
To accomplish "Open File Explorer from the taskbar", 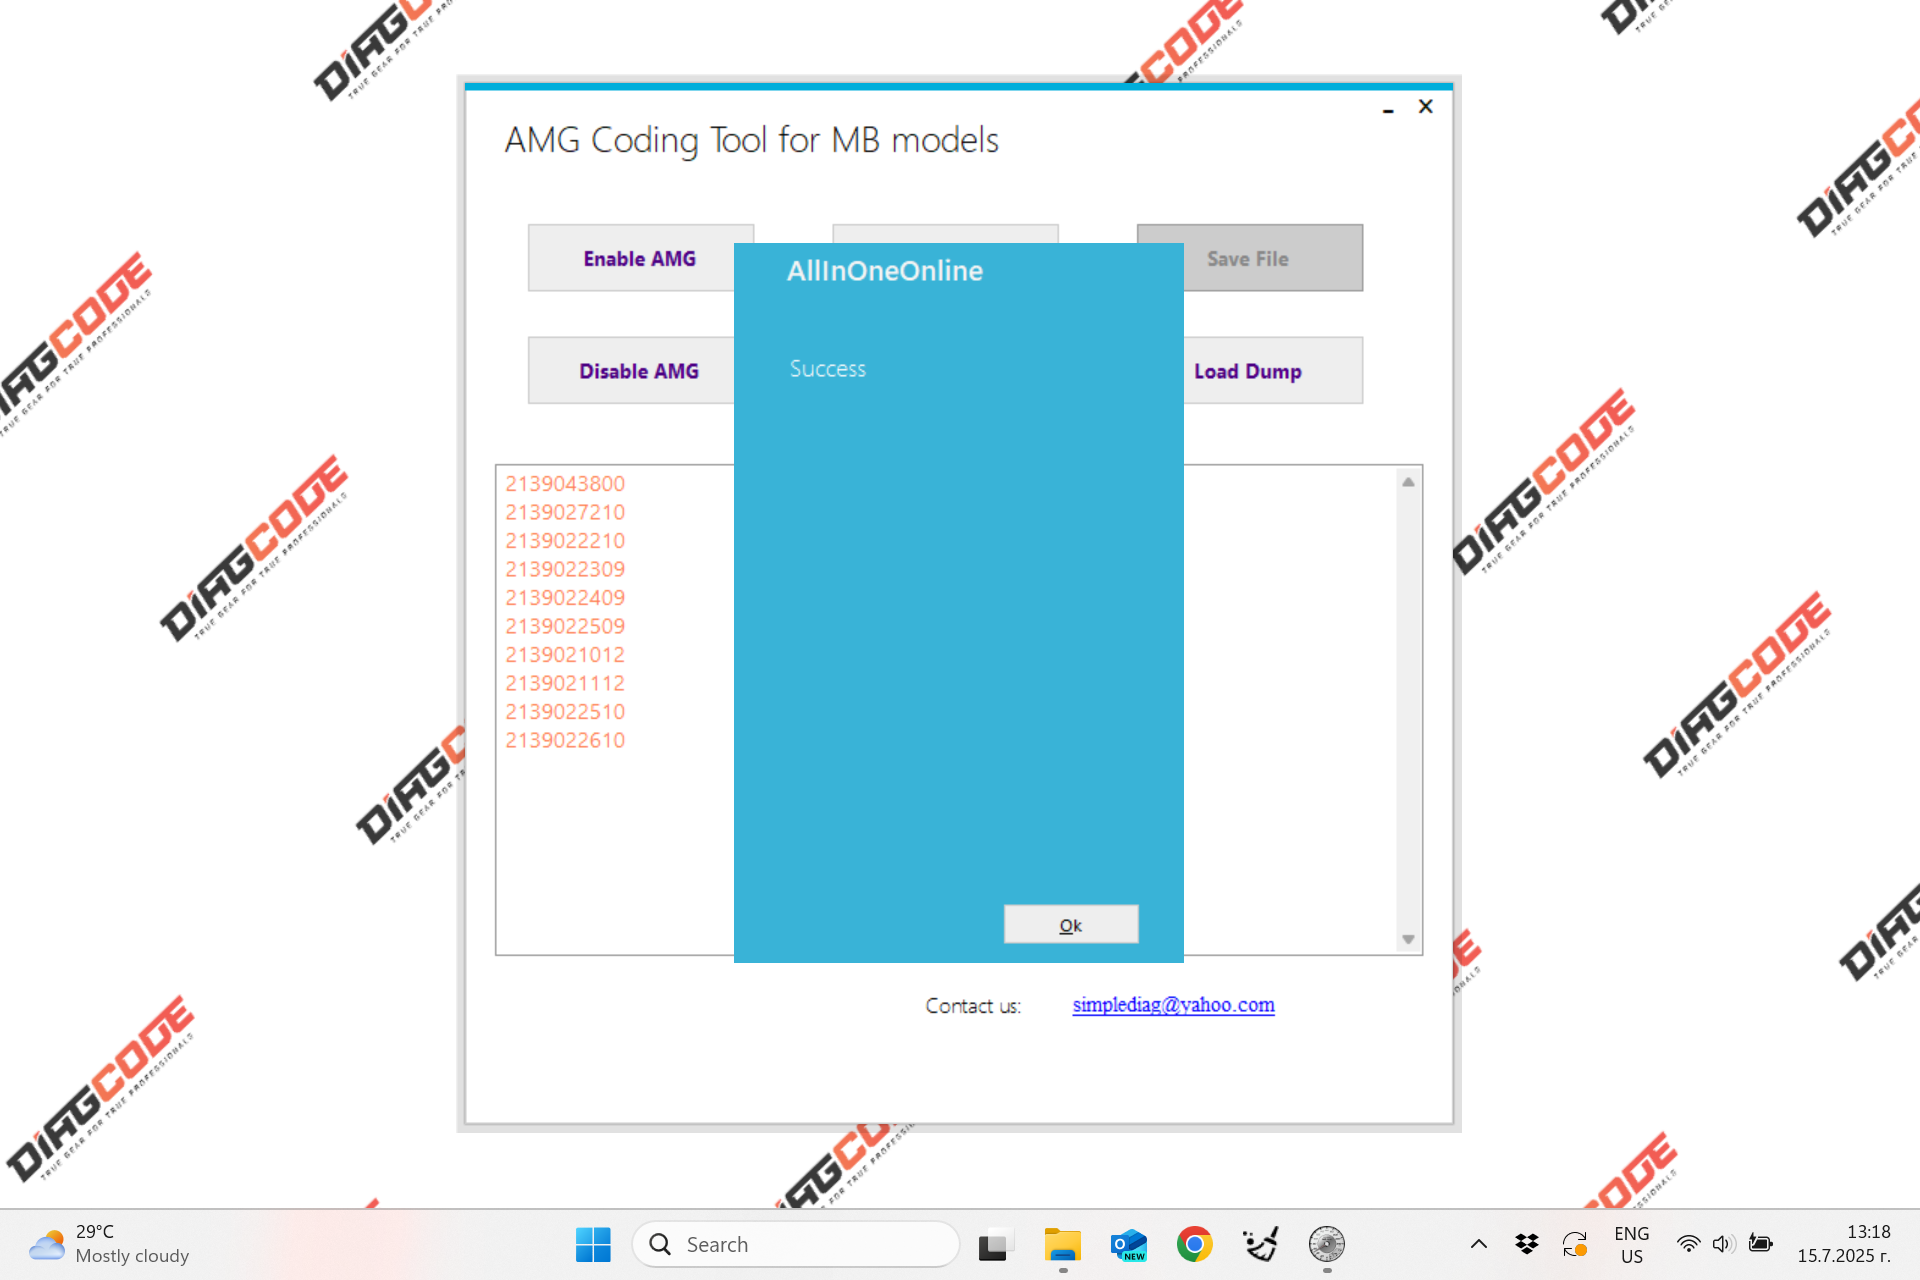I will (1062, 1244).
